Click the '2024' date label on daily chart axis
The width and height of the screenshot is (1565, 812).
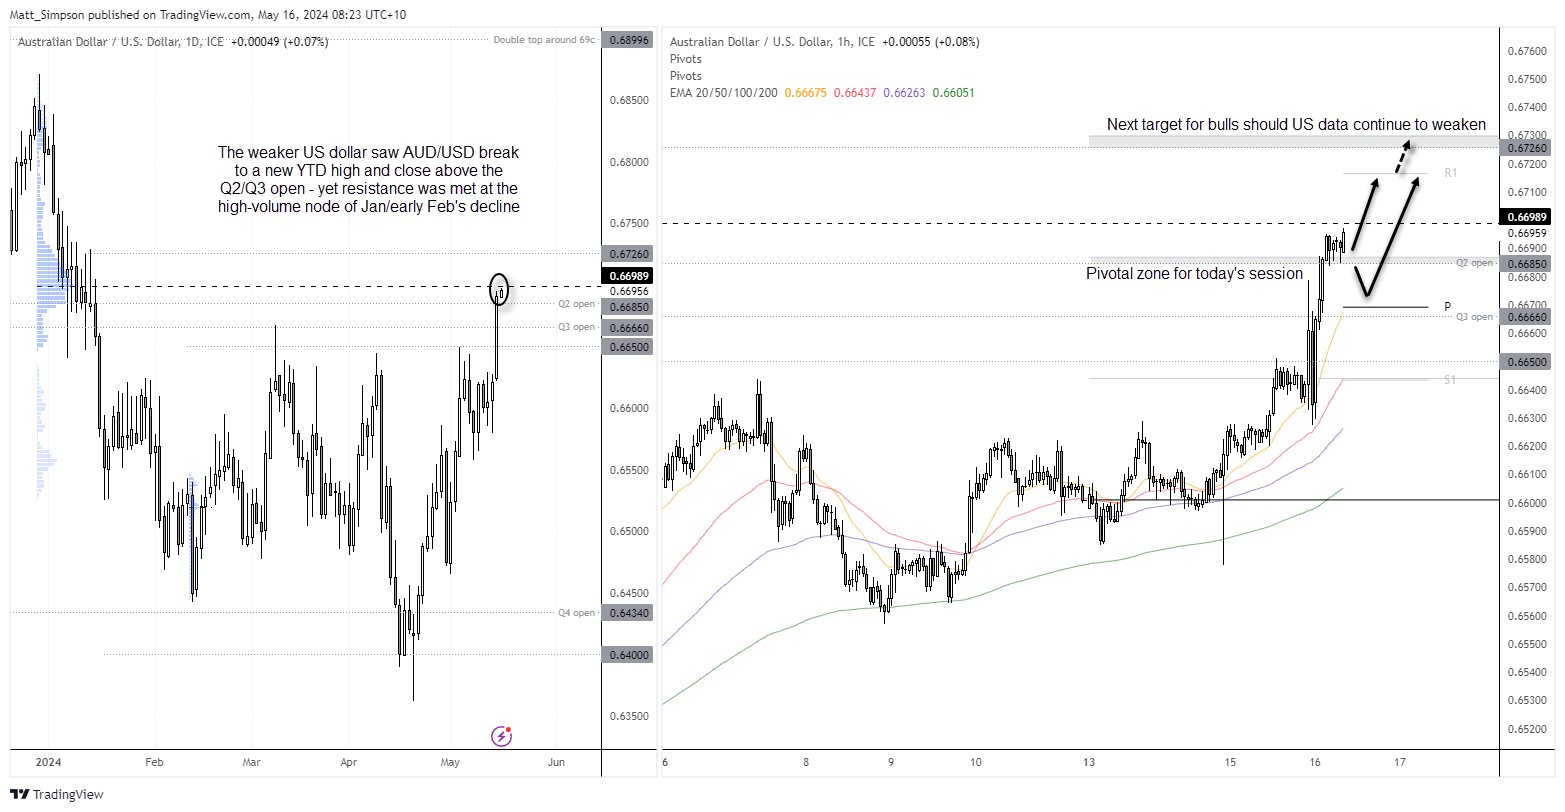(x=49, y=762)
